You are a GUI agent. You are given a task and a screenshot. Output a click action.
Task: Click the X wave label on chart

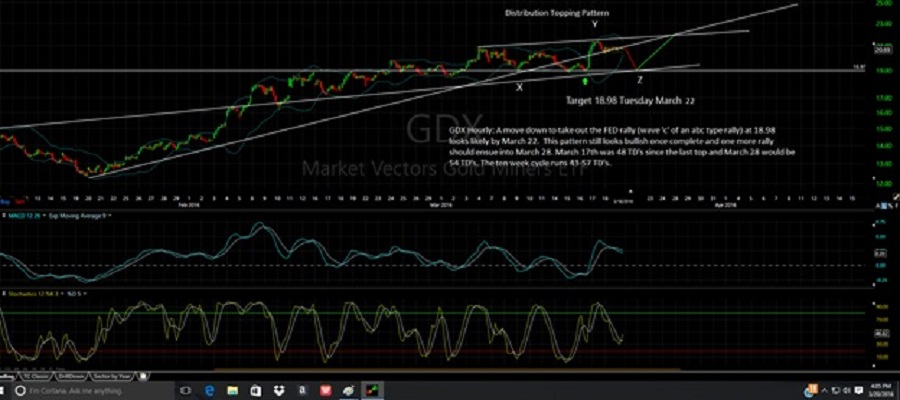pos(519,87)
